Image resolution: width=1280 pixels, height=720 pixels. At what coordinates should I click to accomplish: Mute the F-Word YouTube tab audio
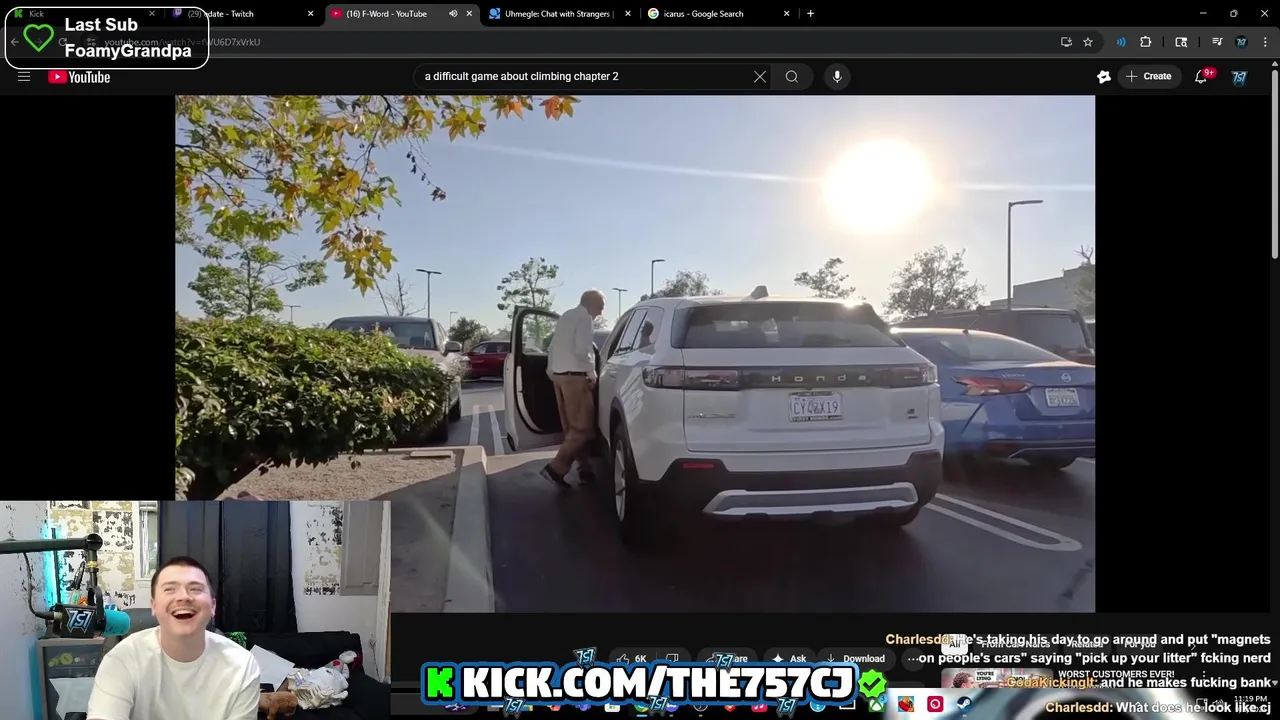click(x=453, y=13)
